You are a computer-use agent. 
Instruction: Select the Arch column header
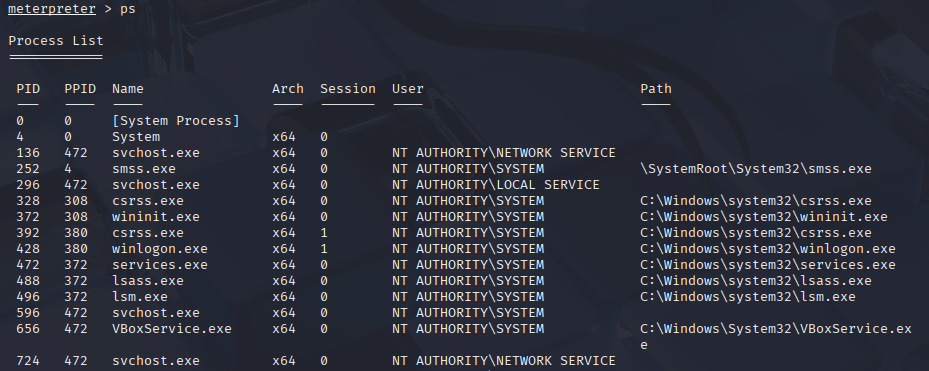pyautogui.click(x=287, y=89)
